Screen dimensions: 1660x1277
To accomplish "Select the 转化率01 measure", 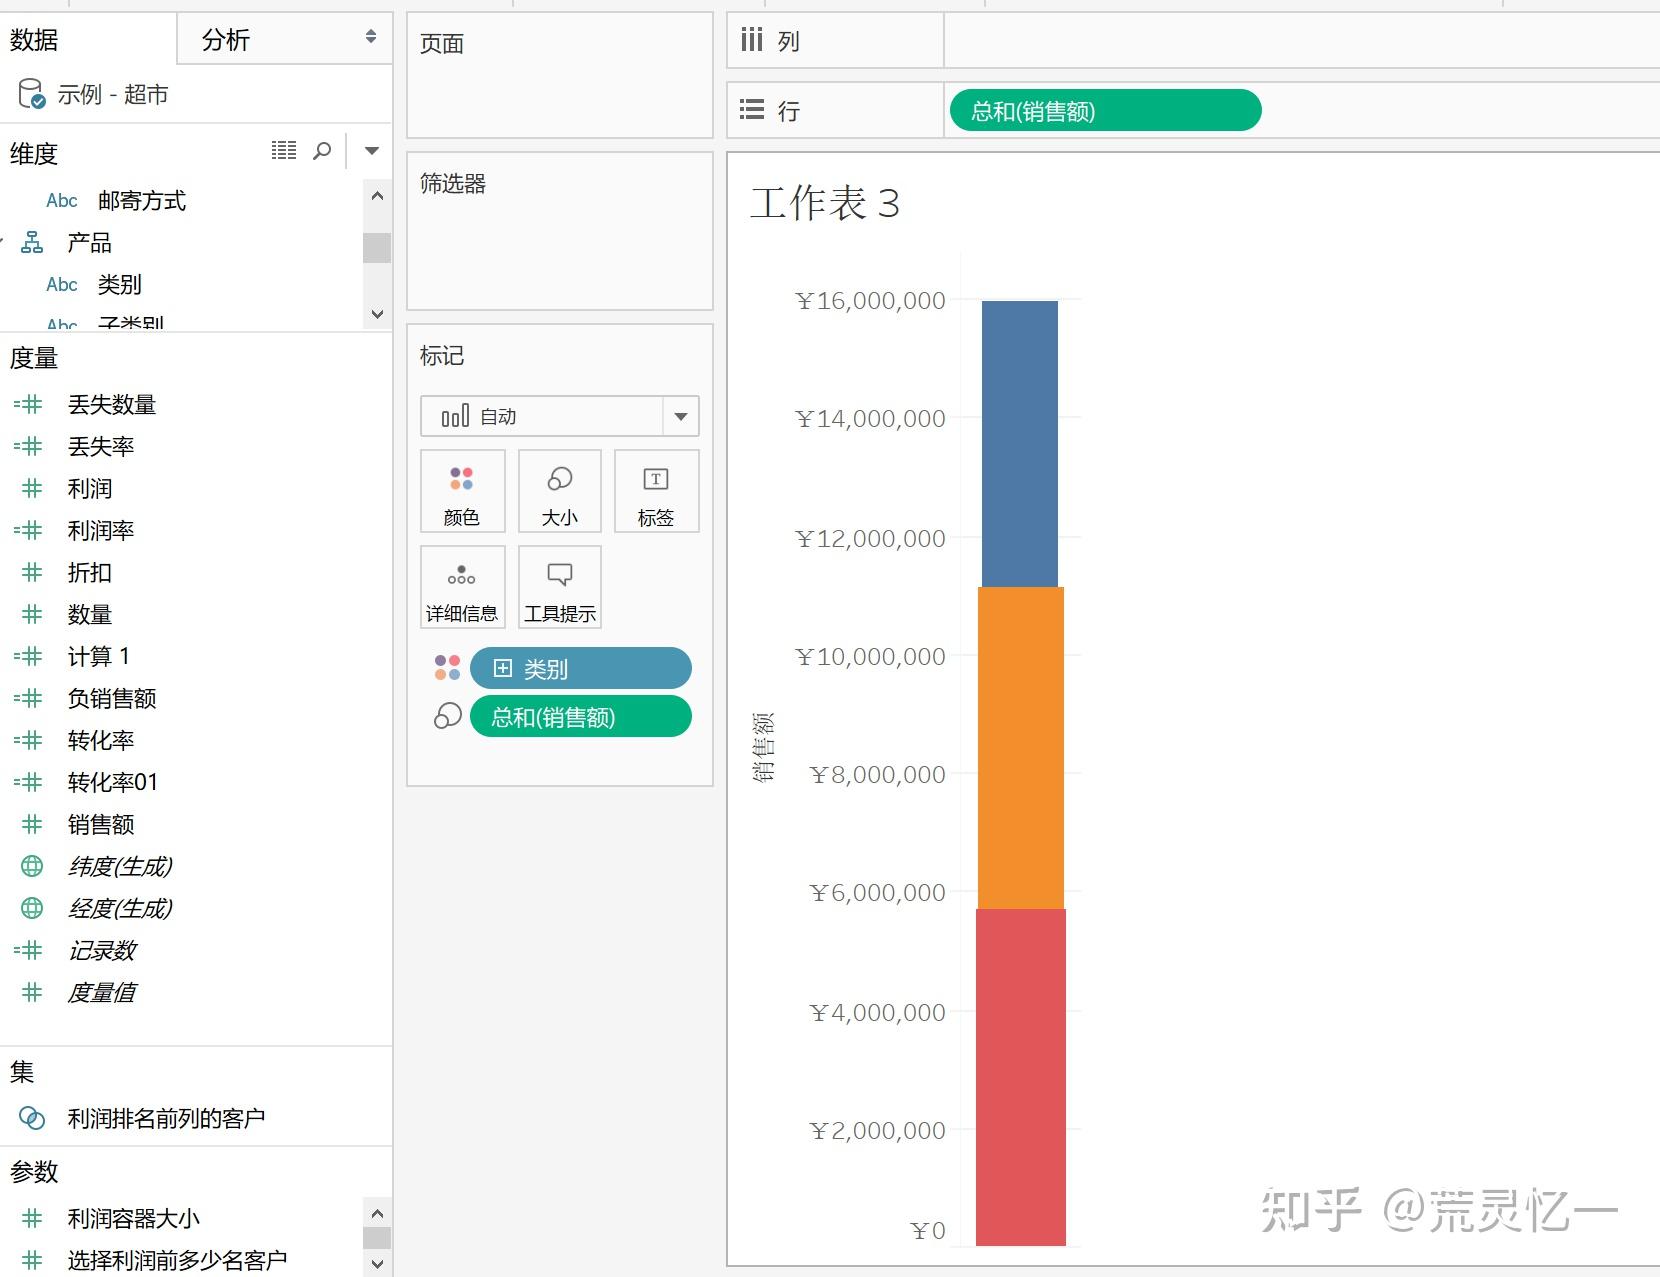I will 113,783.
